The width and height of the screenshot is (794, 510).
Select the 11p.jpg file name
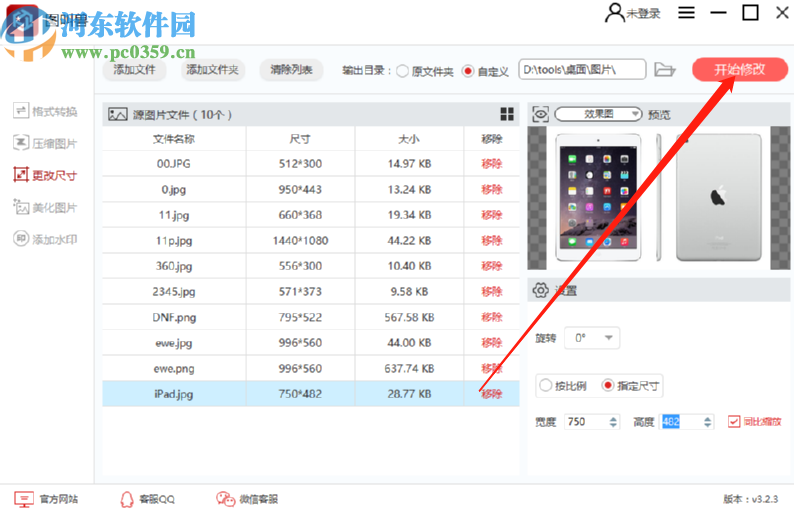(x=174, y=241)
